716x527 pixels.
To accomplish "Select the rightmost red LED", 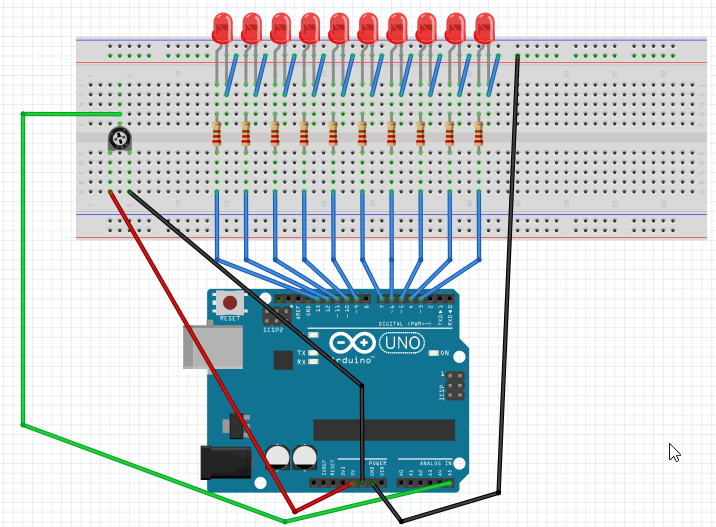I will (x=485, y=27).
